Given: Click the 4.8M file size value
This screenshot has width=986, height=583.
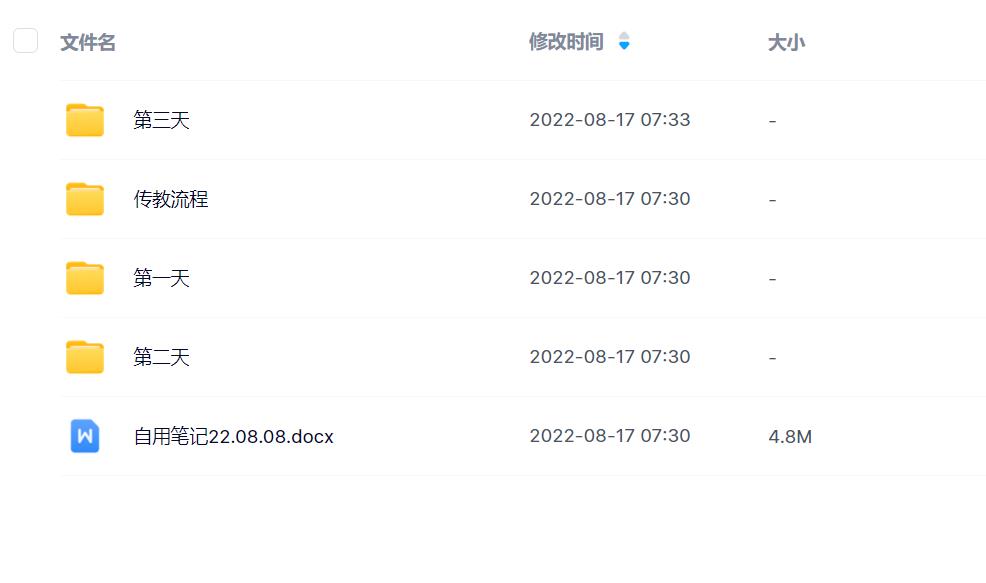Looking at the screenshot, I should click(790, 437).
